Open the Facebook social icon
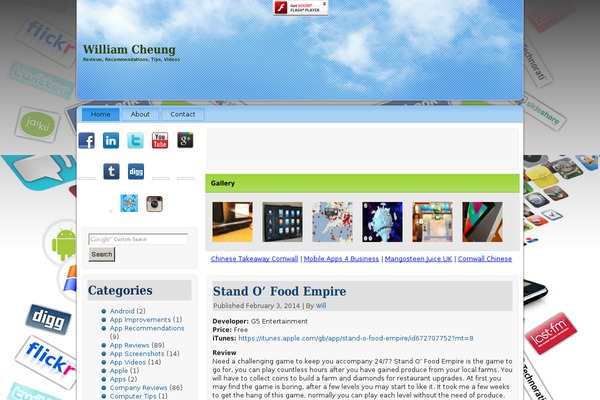 click(86, 140)
